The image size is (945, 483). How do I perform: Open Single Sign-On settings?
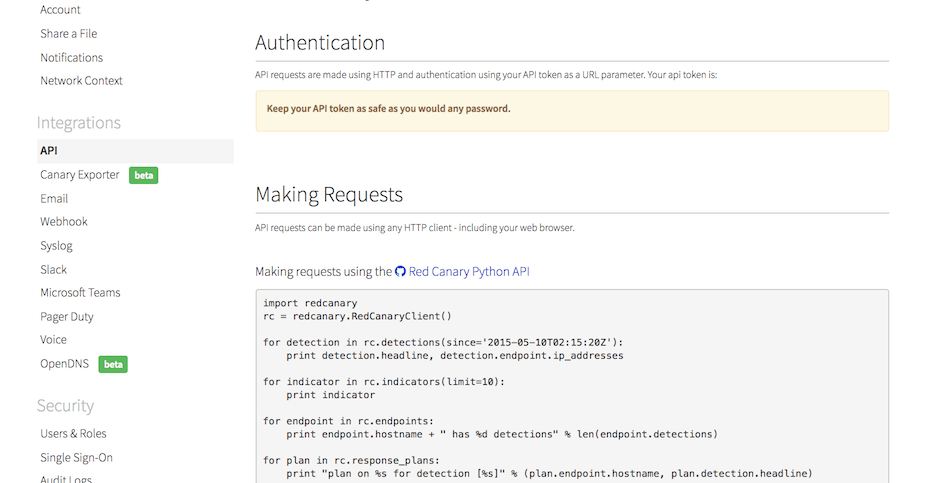76,458
